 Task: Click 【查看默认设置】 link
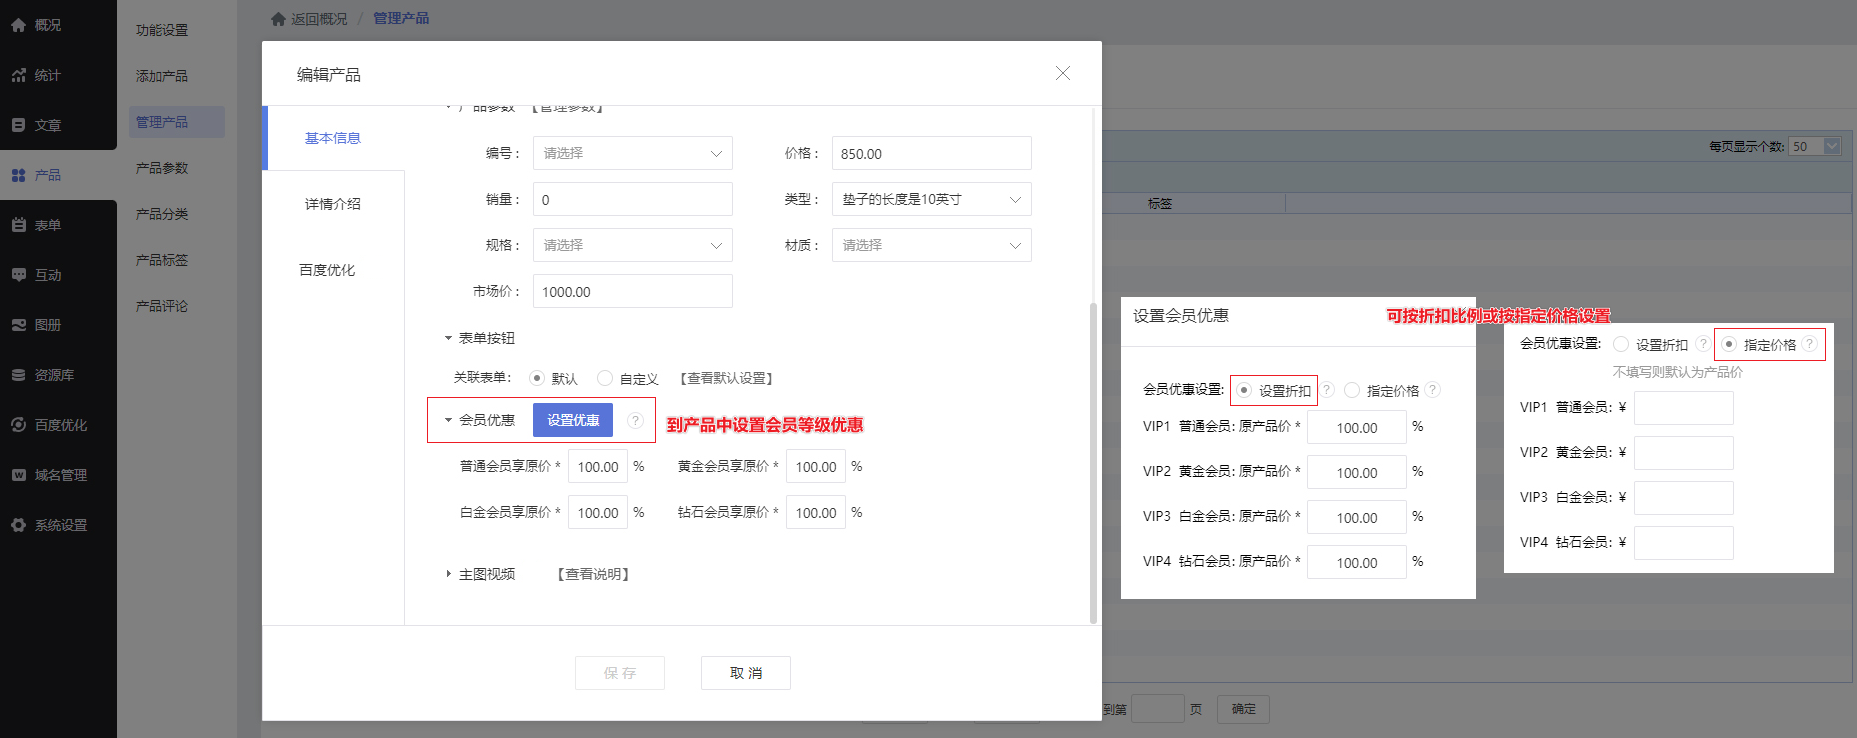pos(727,378)
